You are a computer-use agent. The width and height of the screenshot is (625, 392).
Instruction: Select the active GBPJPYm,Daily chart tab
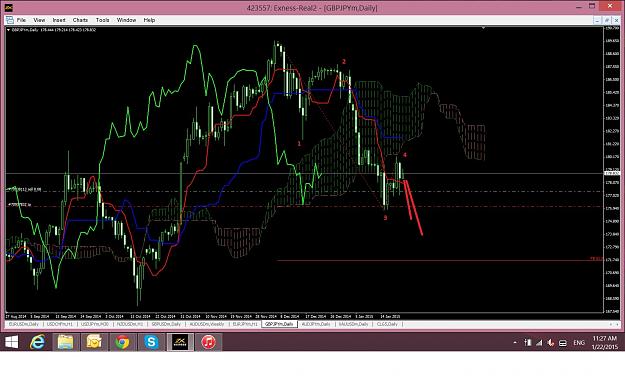(279, 324)
